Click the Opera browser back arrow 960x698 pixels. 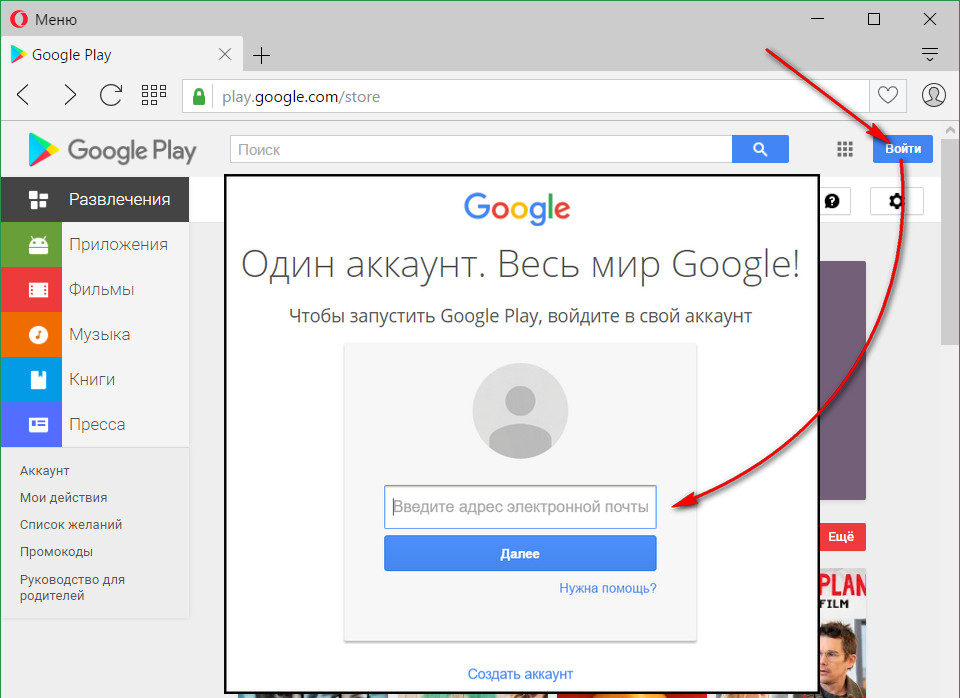click(x=24, y=96)
